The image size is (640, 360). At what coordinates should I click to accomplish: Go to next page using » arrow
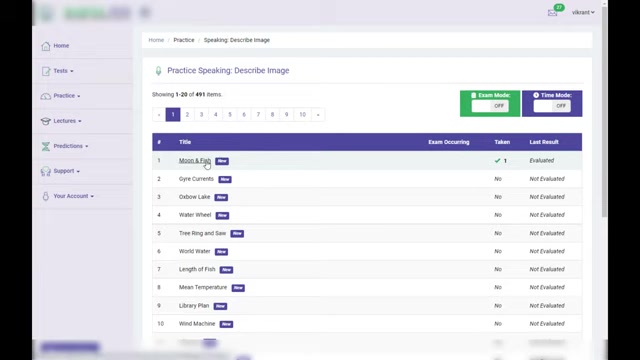[x=318, y=115]
